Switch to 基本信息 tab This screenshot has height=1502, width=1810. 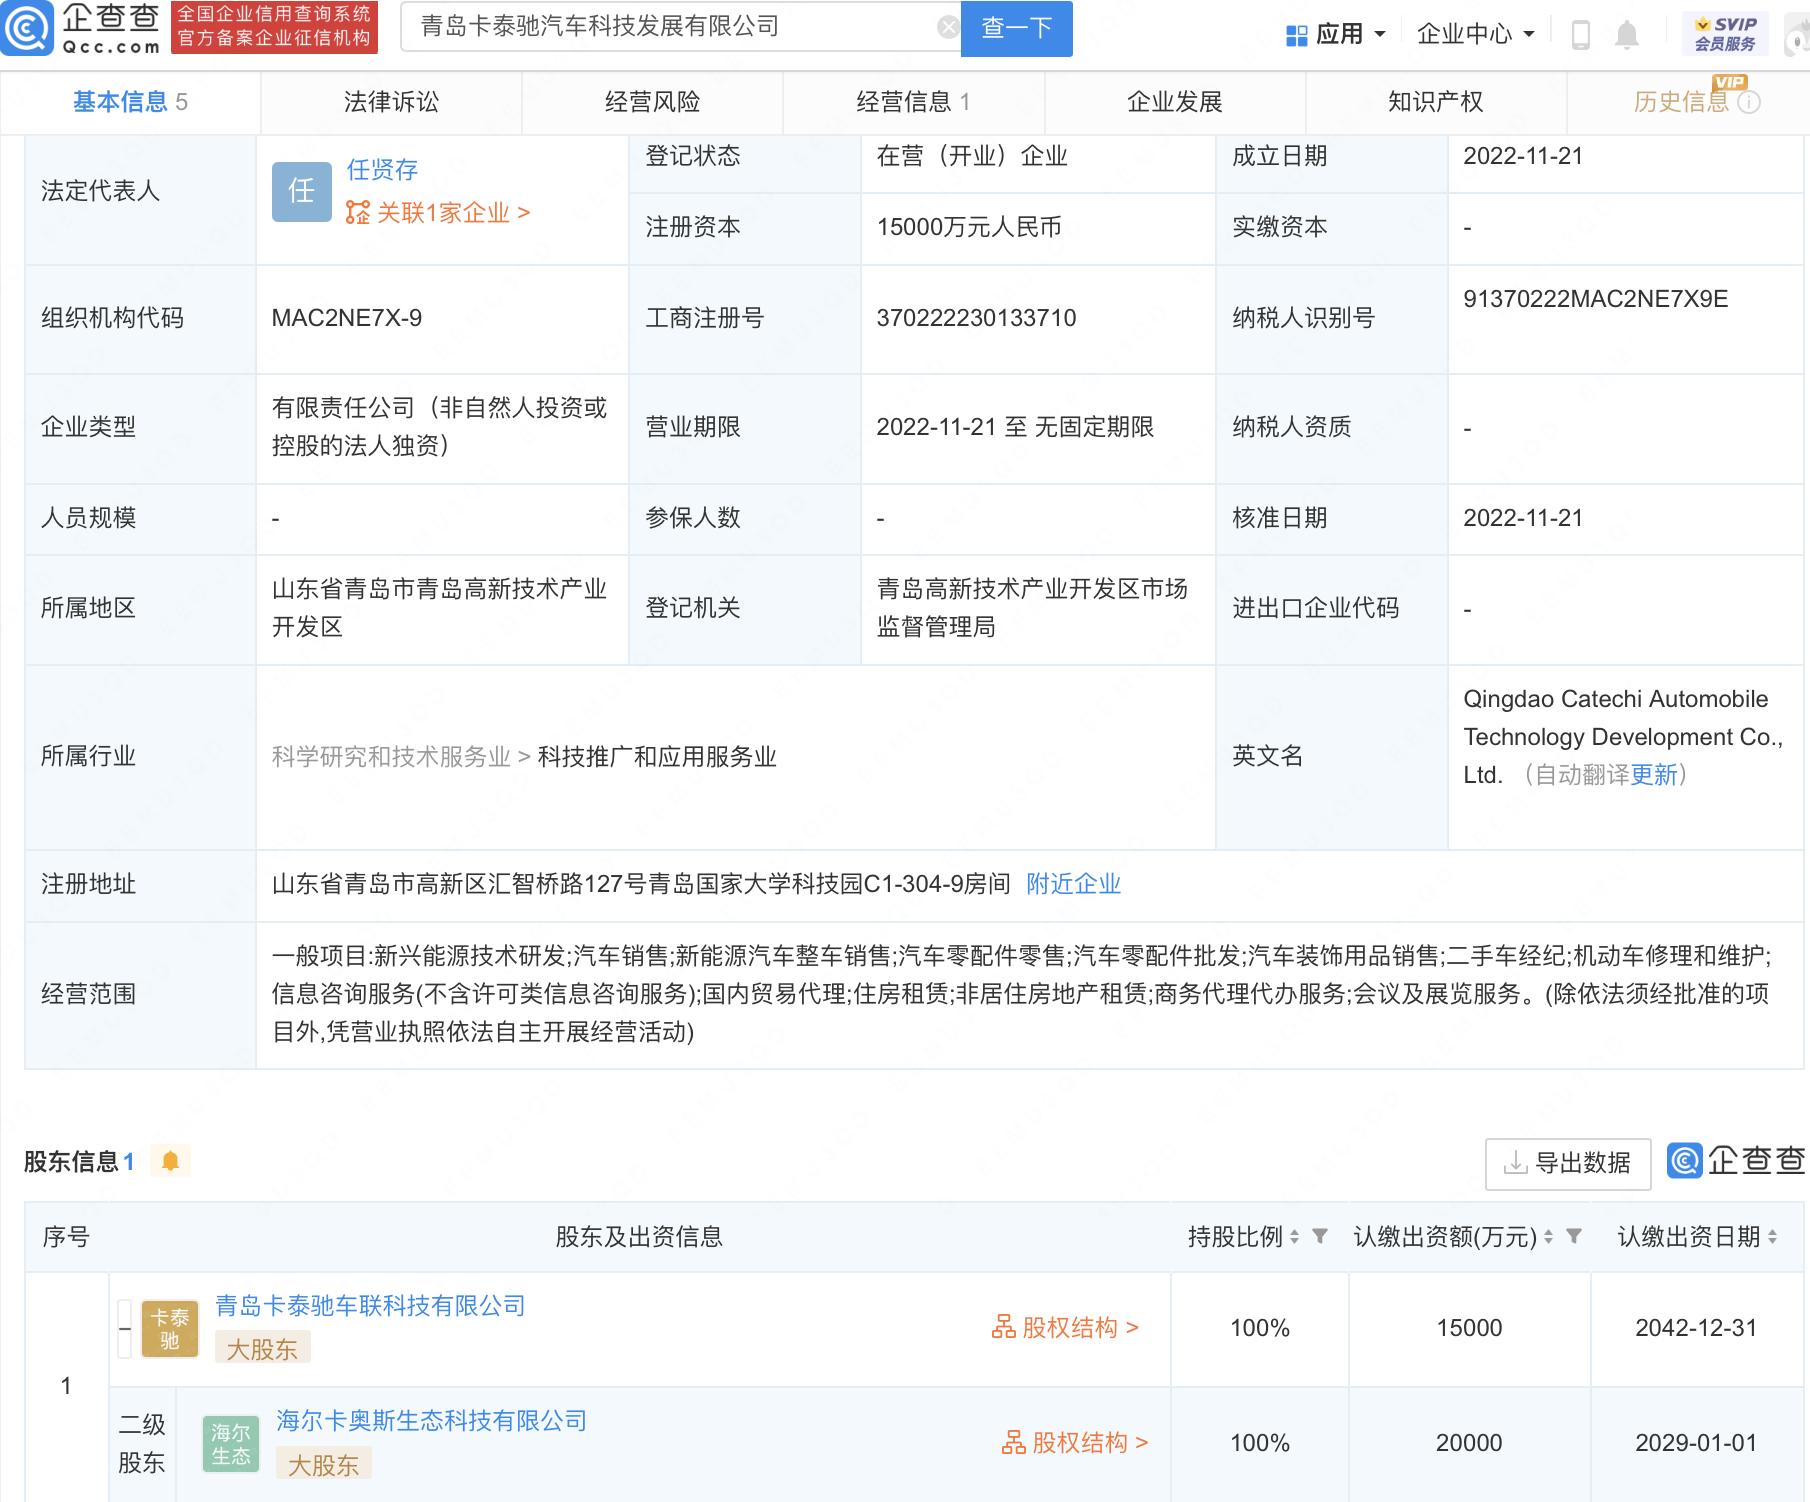(x=130, y=102)
